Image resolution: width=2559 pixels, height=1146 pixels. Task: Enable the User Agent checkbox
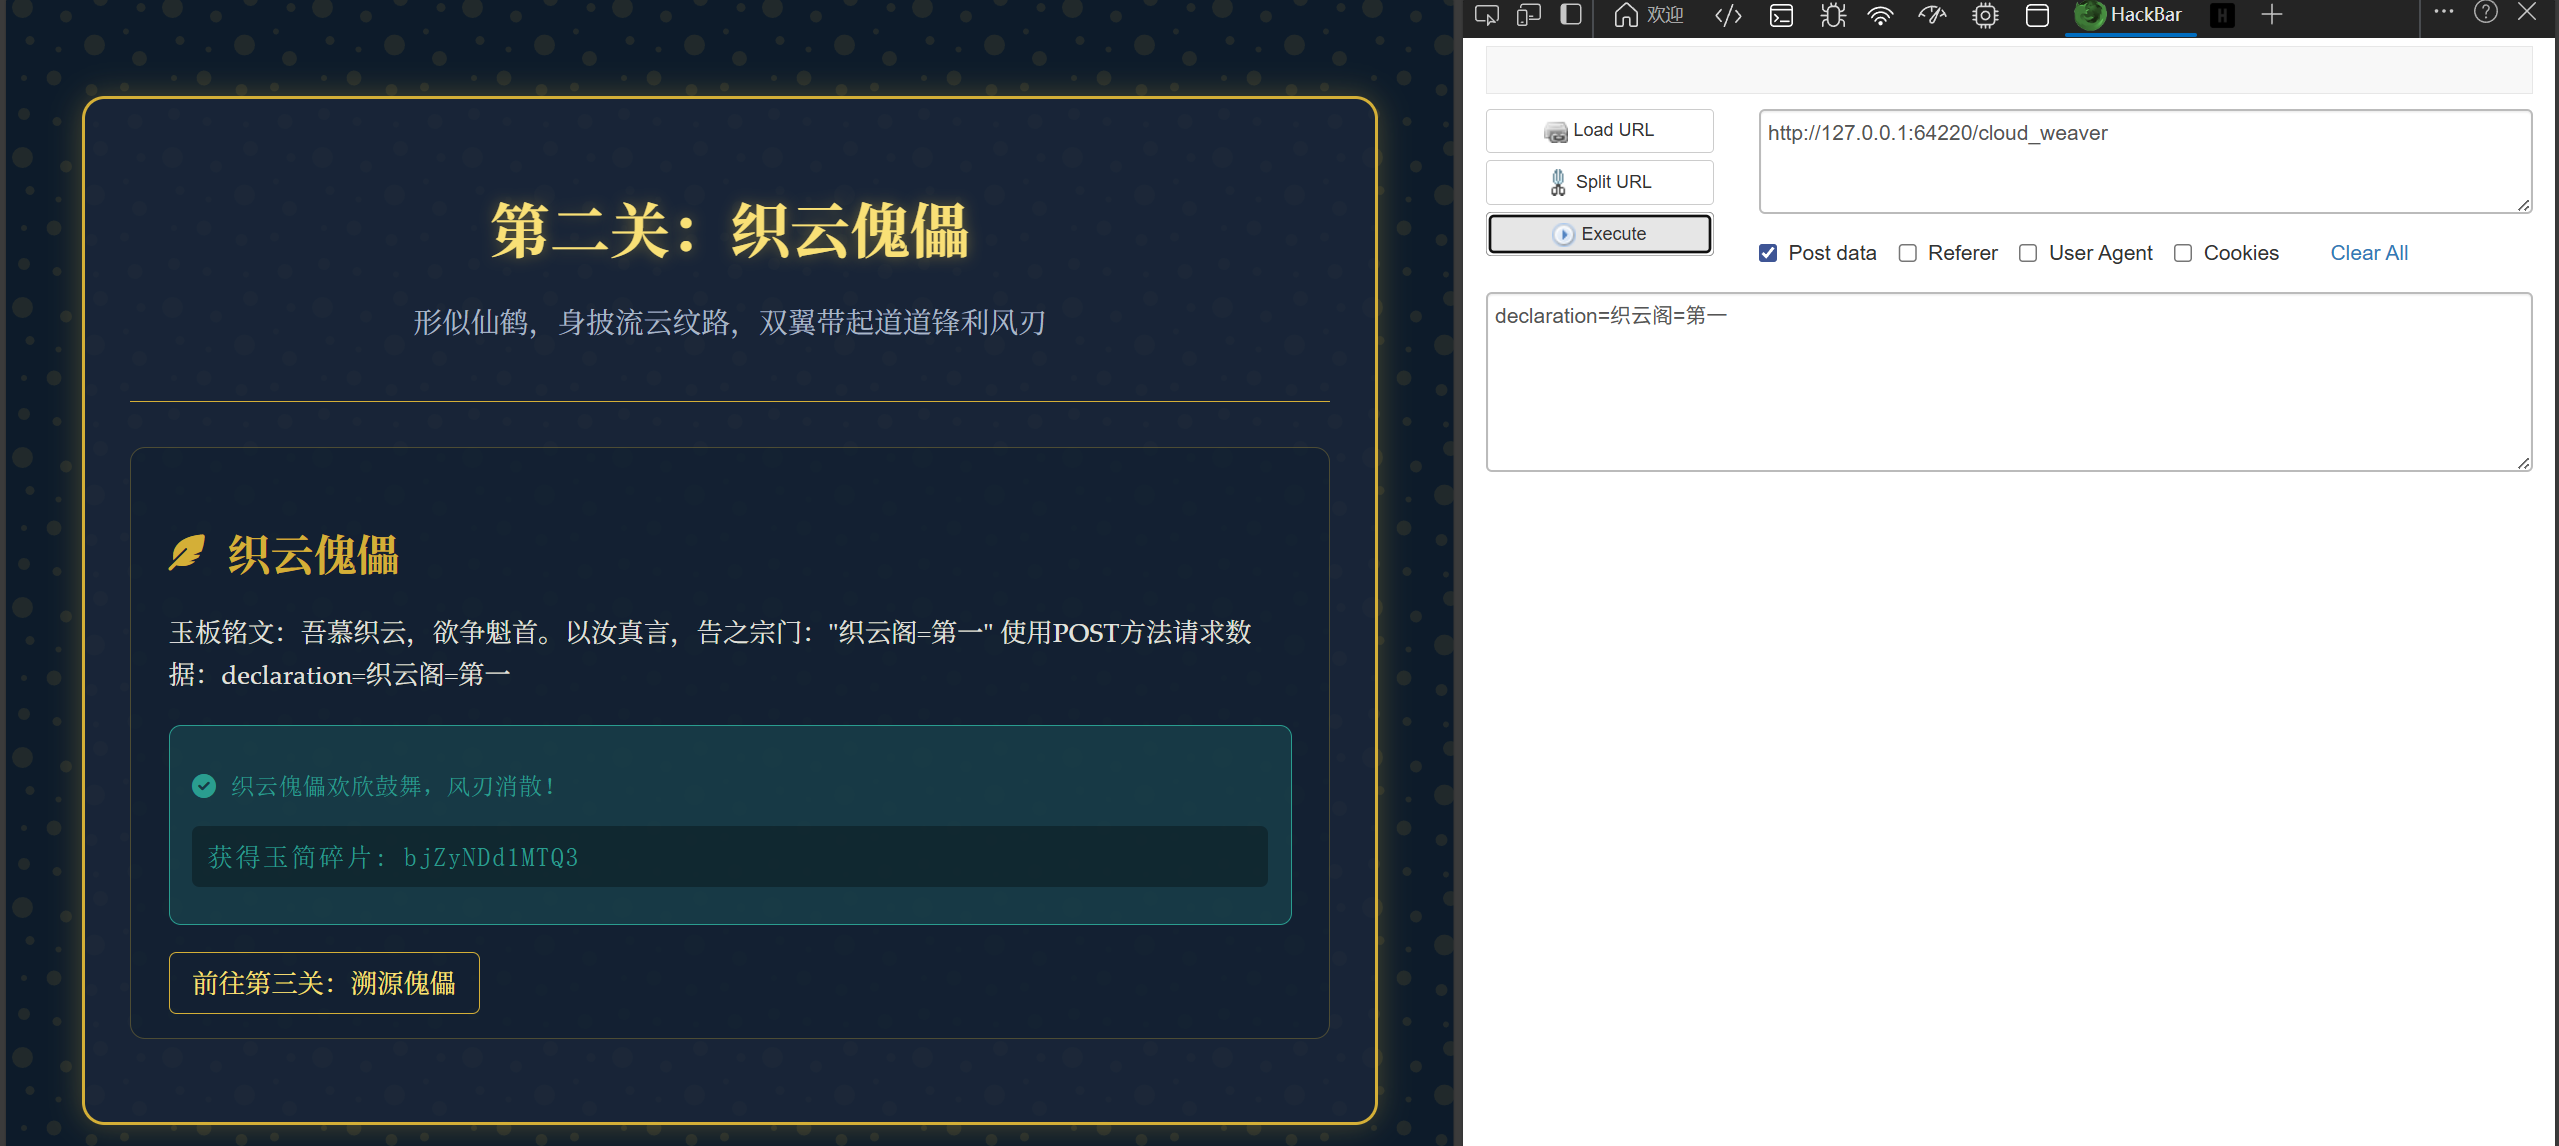2028,253
